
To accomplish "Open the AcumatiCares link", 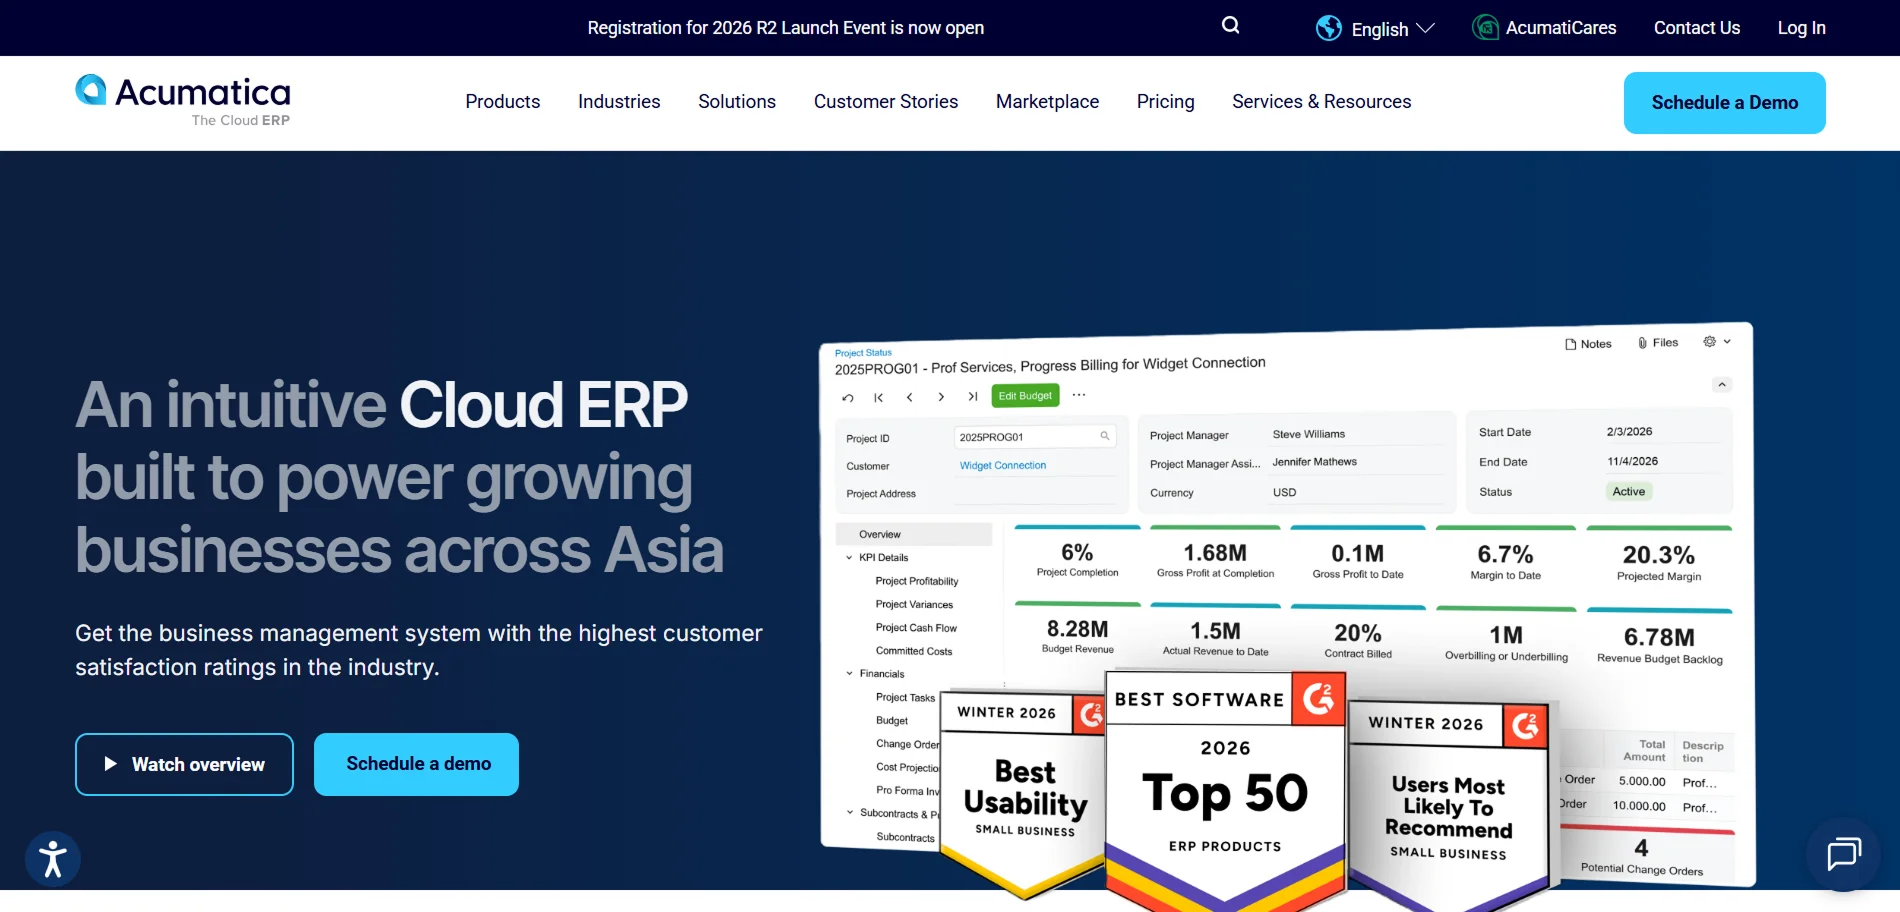I will [1560, 28].
